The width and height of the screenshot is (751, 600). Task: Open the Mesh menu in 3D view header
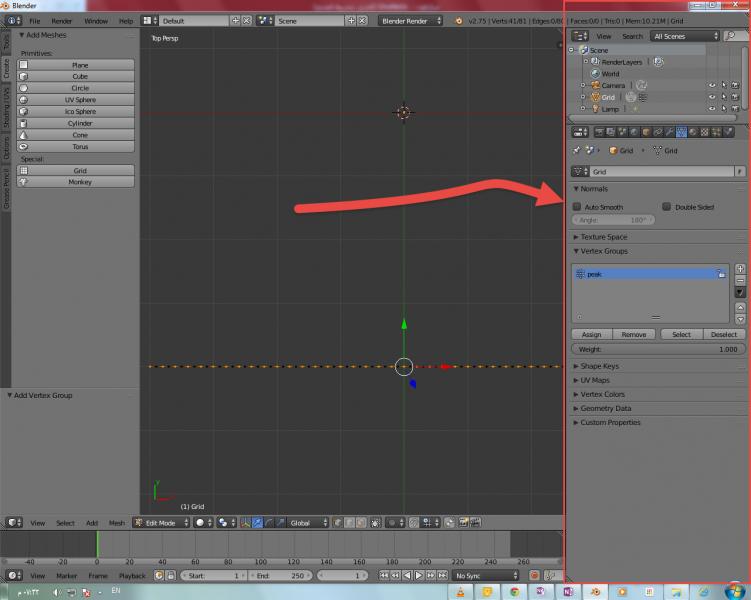tap(116, 522)
